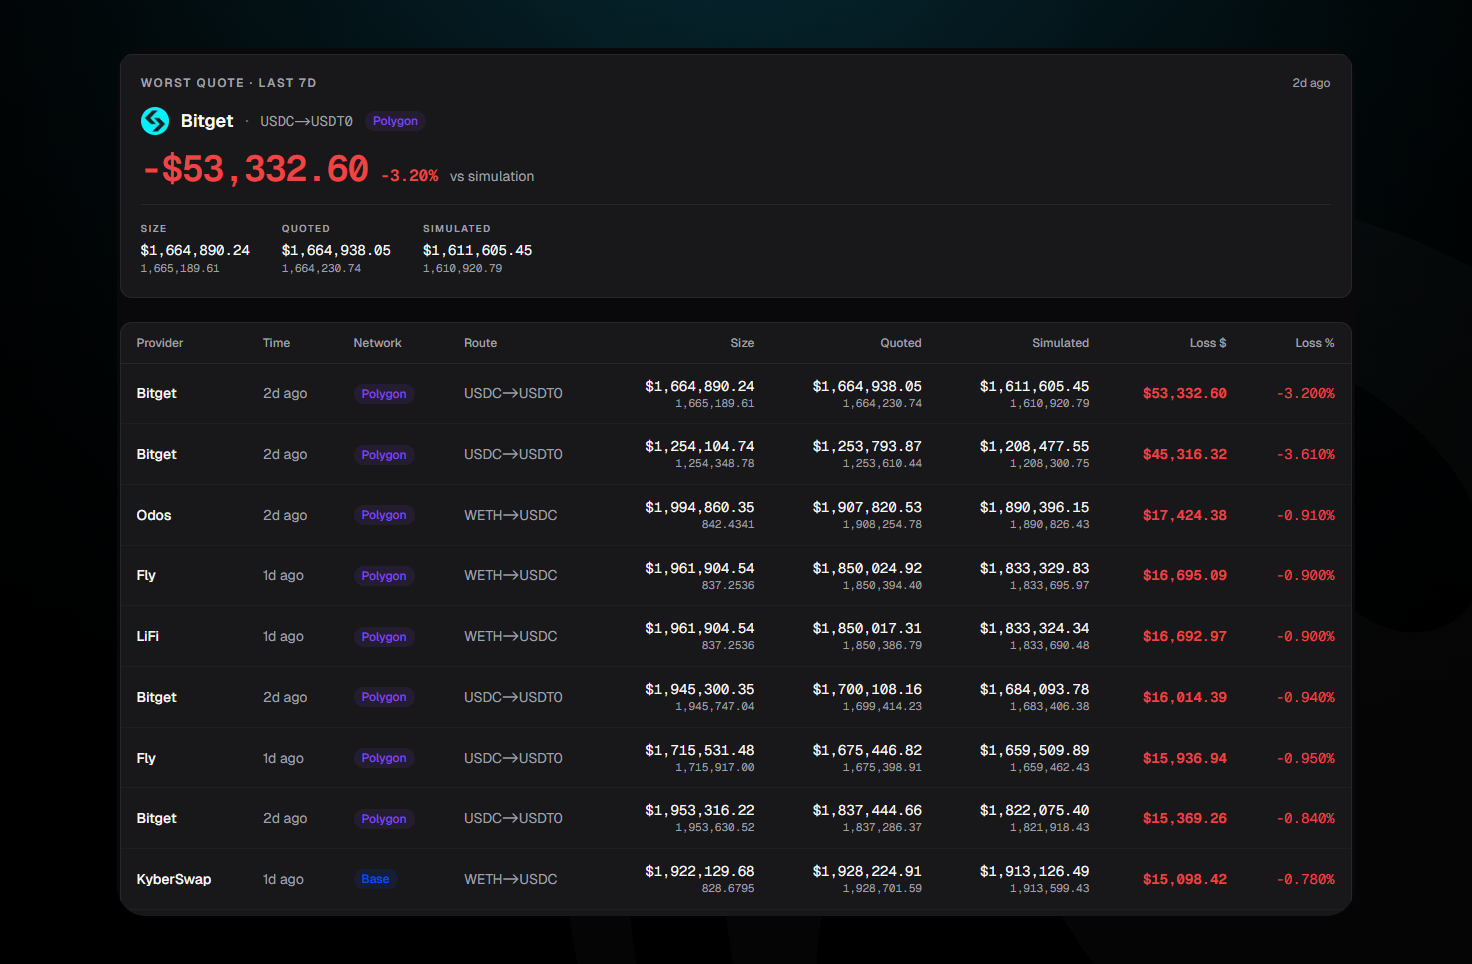Select the Polygon badge in worst quote card
This screenshot has height=964, width=1472.
(x=395, y=121)
